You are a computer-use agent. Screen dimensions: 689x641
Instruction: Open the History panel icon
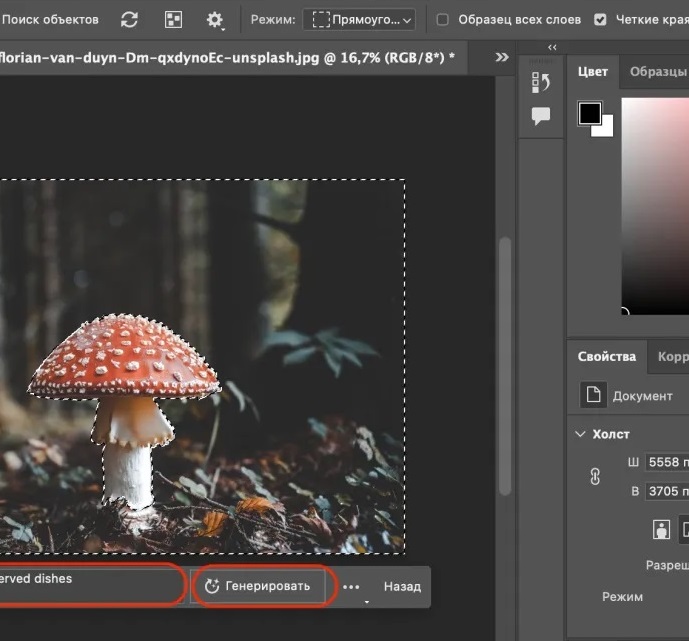tap(541, 83)
